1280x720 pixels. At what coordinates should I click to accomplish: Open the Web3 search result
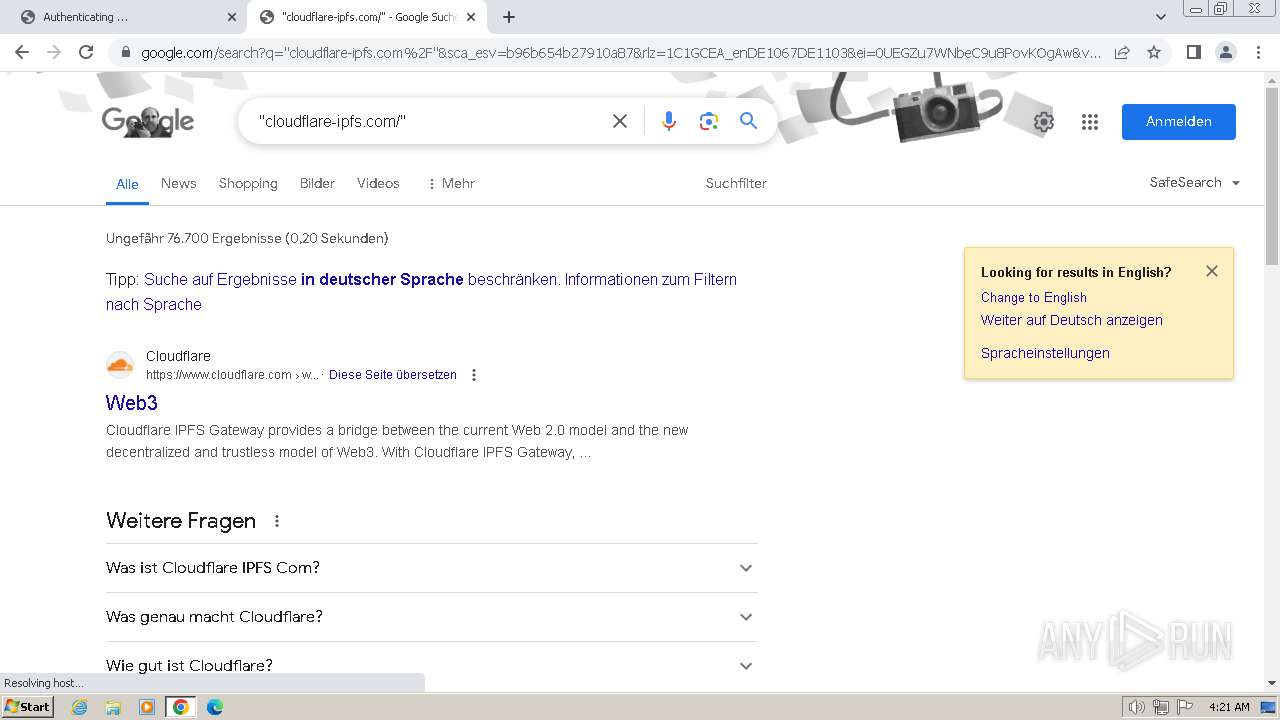[132, 402]
